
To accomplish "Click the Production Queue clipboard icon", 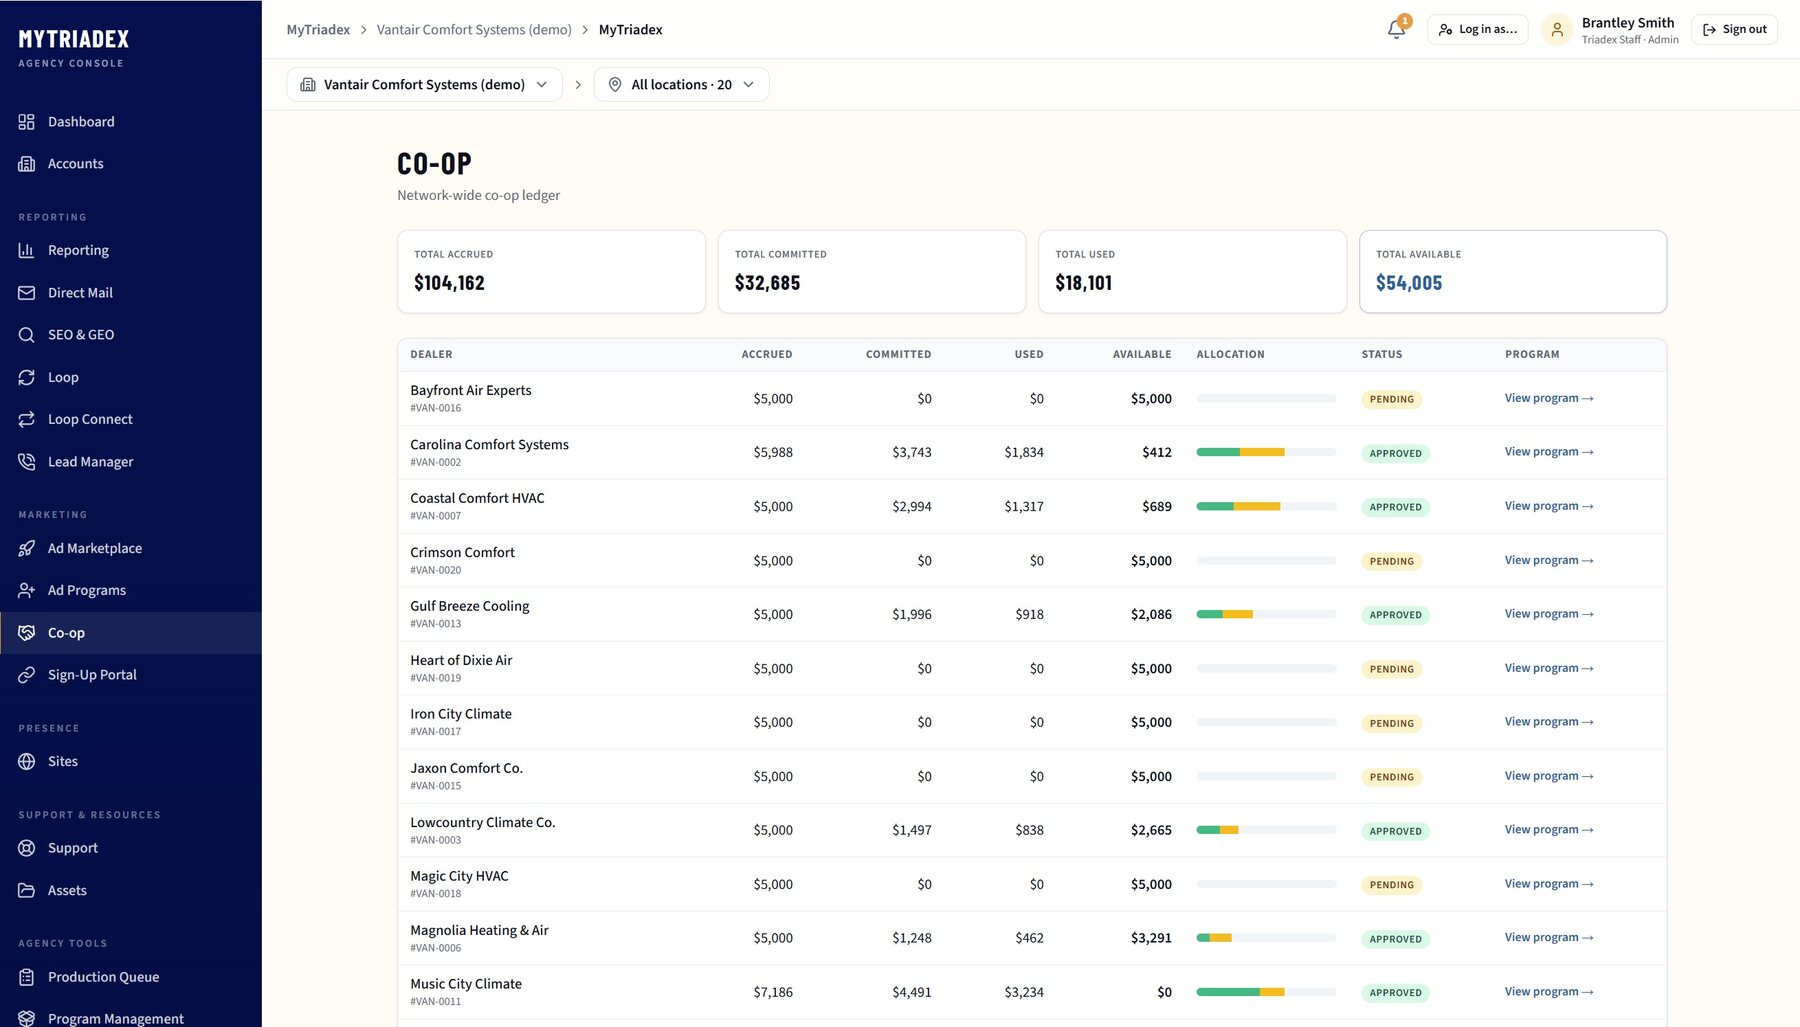I will coord(27,977).
